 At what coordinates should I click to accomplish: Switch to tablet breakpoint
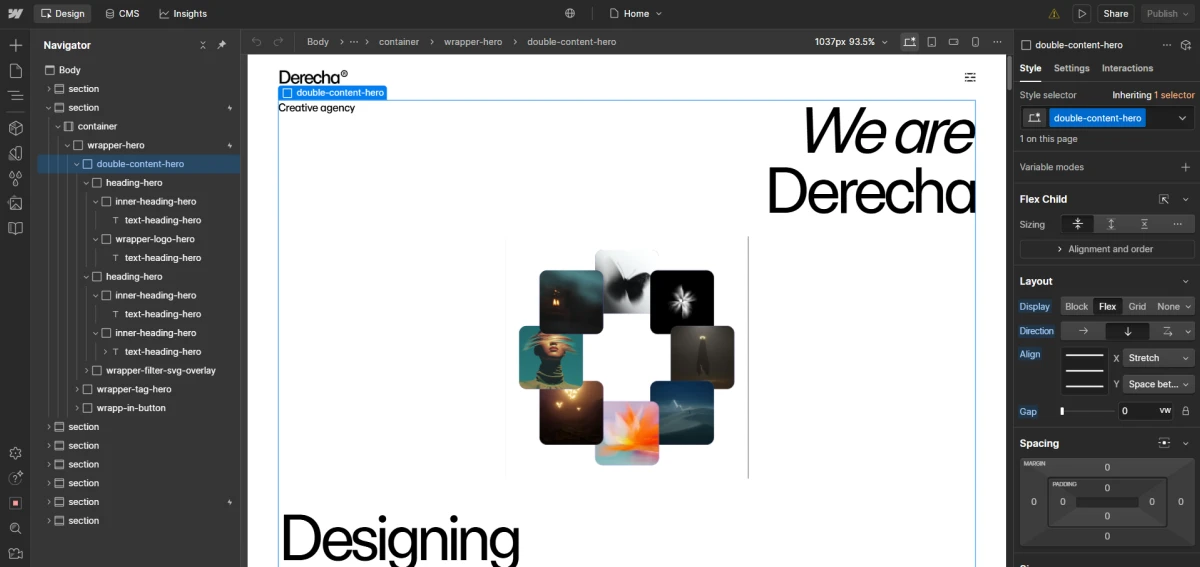(x=931, y=42)
